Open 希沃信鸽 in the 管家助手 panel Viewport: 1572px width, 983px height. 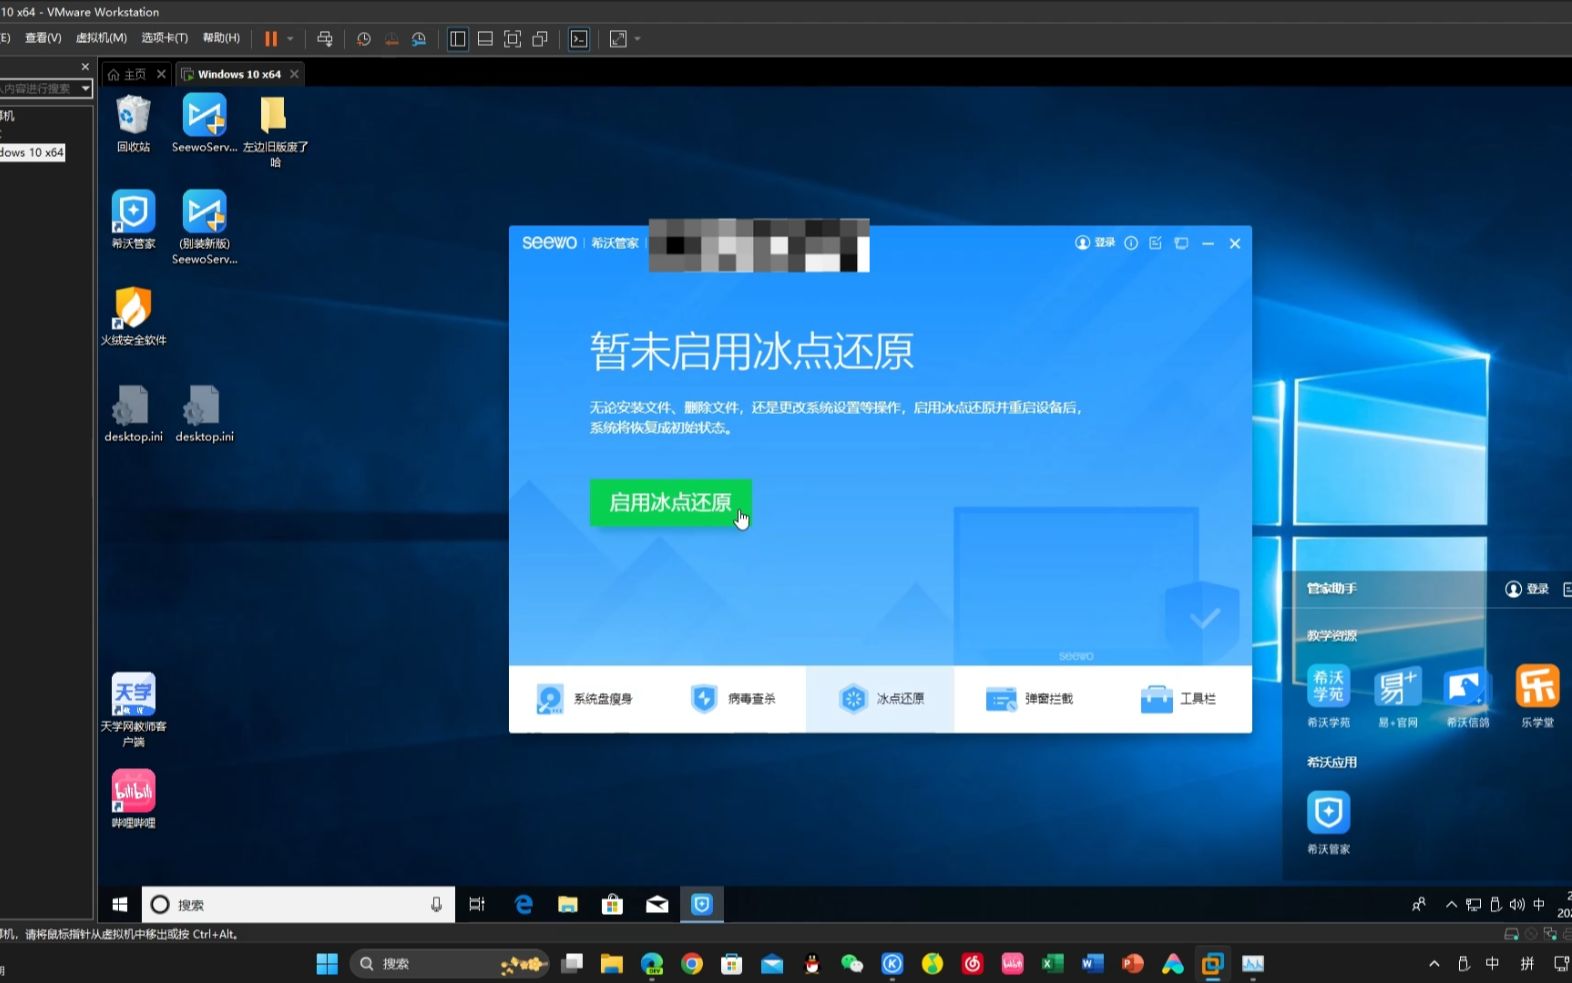tap(1467, 696)
